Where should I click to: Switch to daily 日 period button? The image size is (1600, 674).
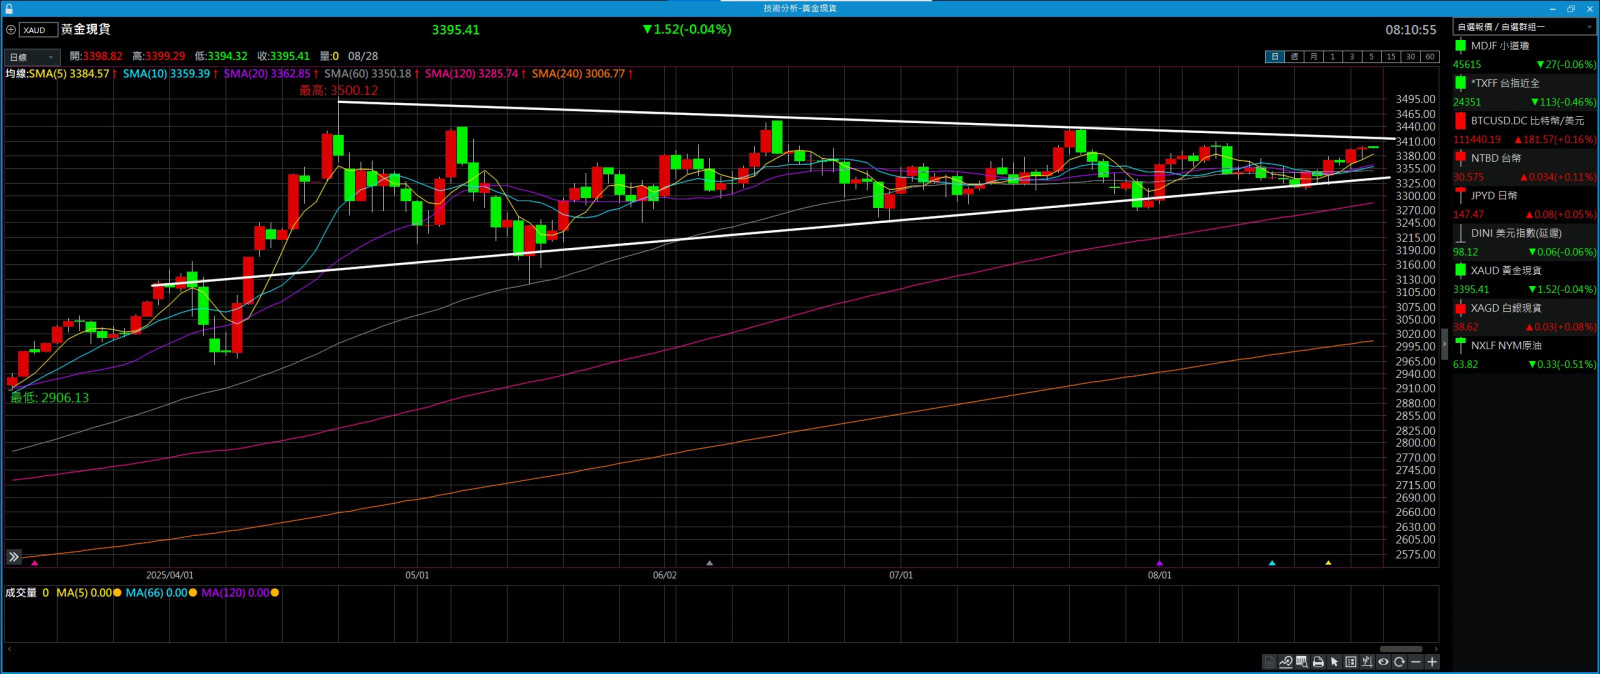pos(1274,57)
